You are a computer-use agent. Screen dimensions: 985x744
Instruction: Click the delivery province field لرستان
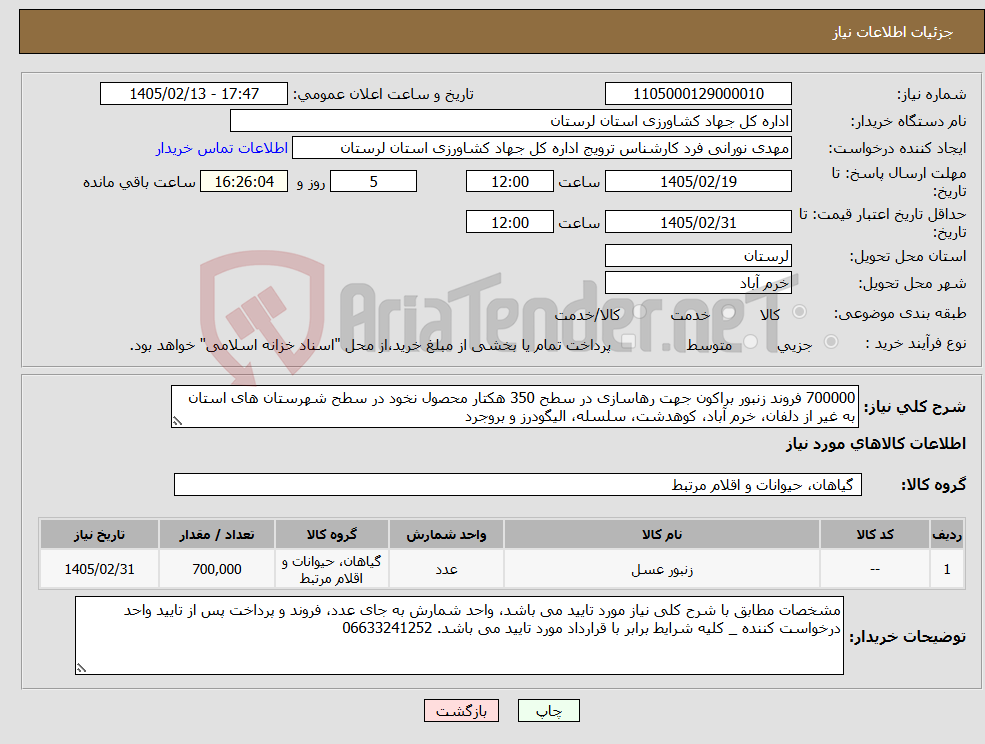click(698, 256)
